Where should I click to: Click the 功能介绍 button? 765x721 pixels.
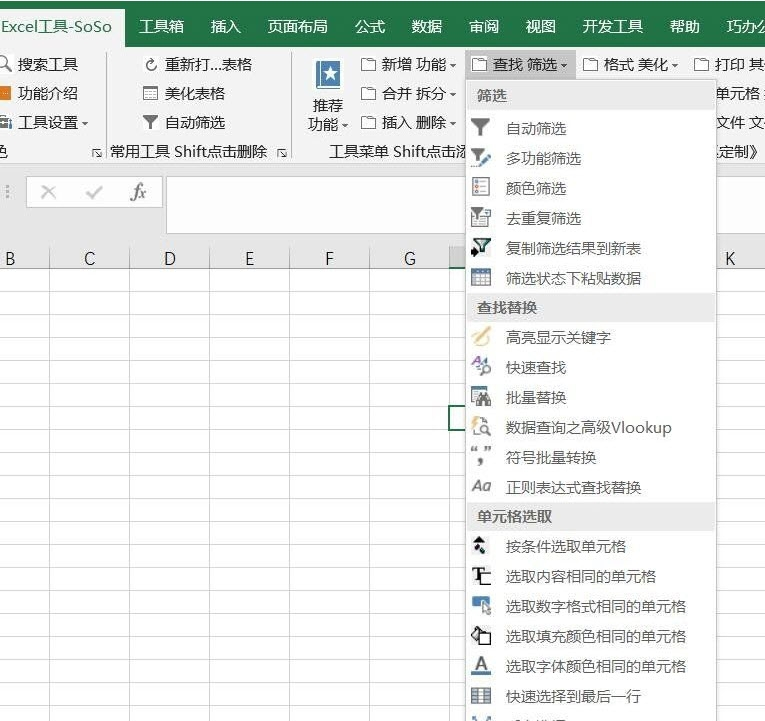(39, 93)
